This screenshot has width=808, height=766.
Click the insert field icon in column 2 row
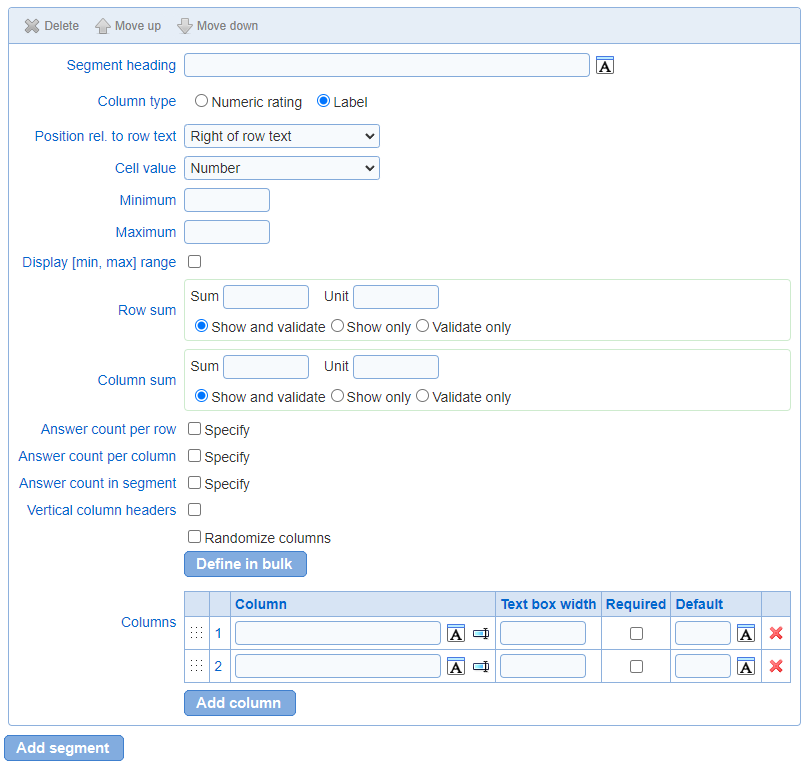[481, 667]
